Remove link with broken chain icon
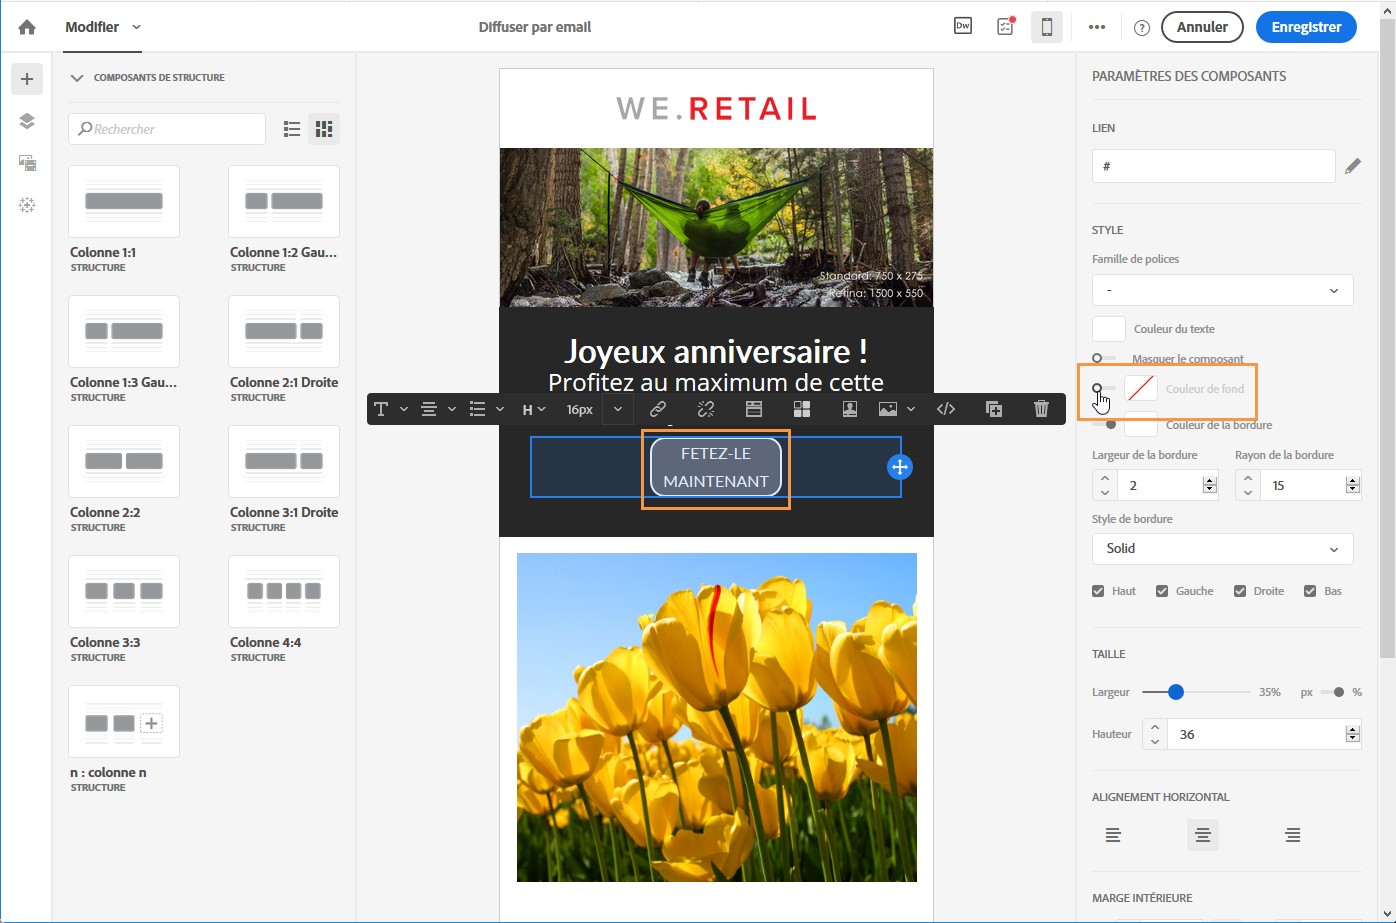This screenshot has width=1396, height=923. (x=706, y=409)
